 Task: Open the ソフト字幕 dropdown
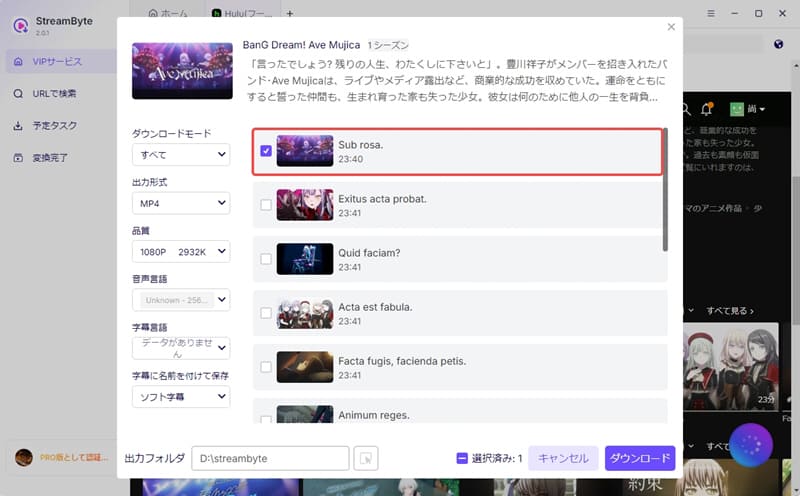(x=181, y=396)
